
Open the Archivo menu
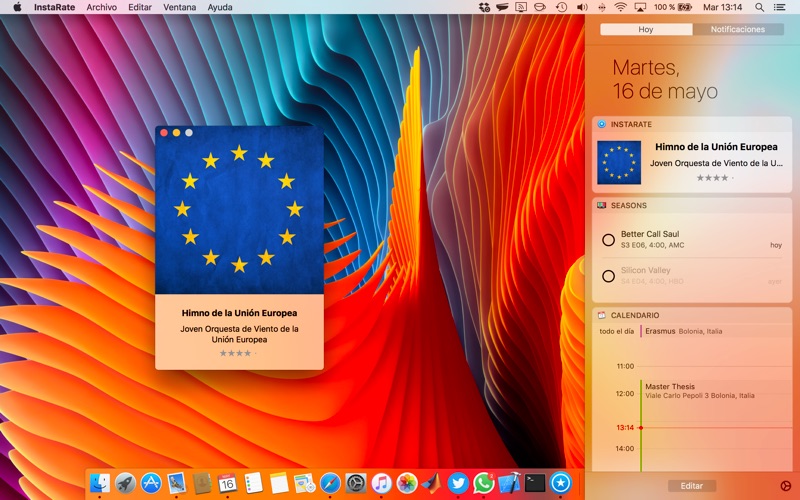point(101,7)
